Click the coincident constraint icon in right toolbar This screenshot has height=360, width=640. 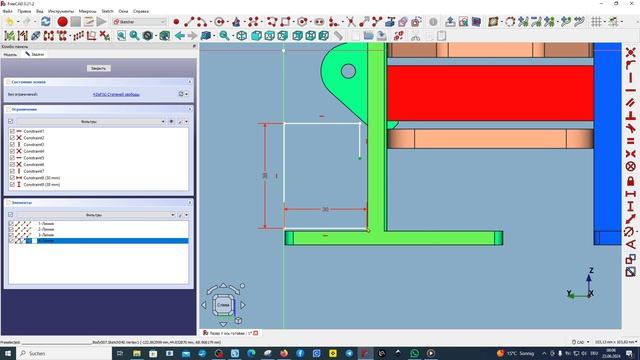click(x=631, y=52)
